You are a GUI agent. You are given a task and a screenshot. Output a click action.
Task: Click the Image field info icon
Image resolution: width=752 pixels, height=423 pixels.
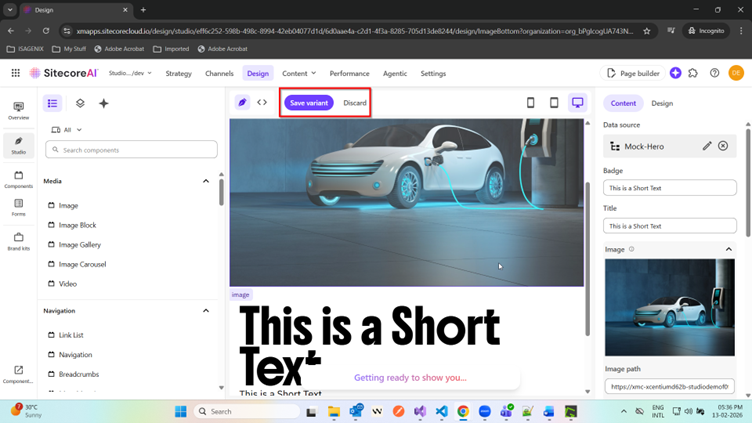(632, 249)
